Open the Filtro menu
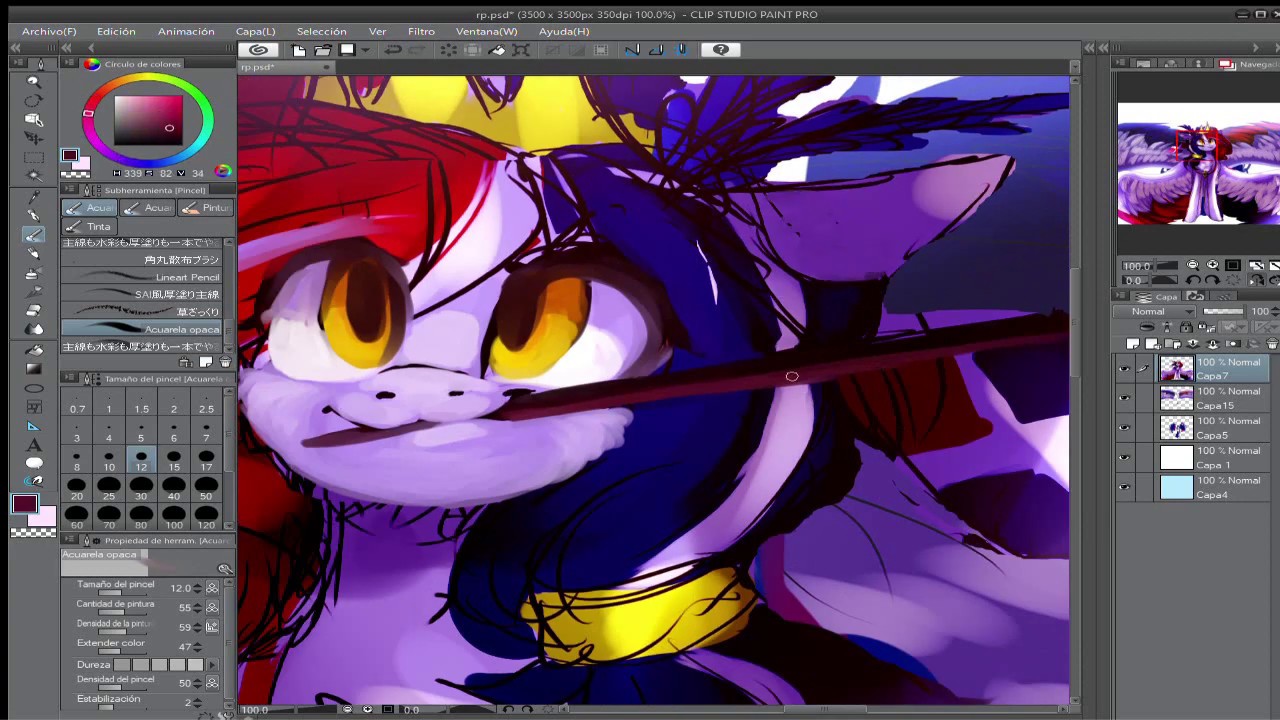This screenshot has height=720, width=1280. pos(421,31)
